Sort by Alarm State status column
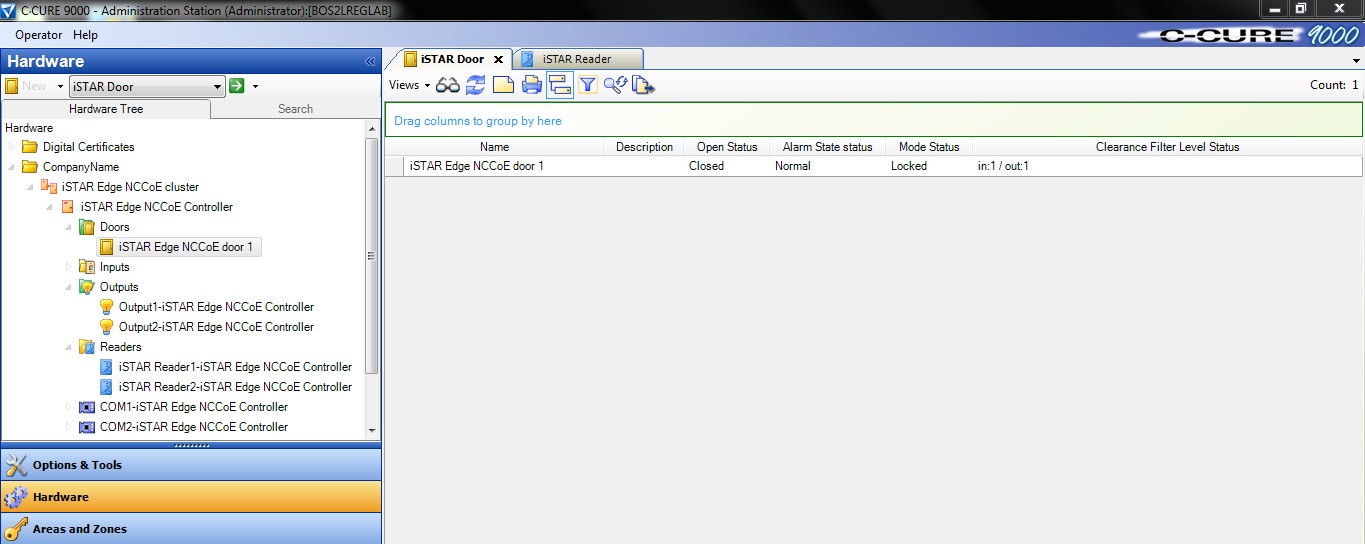 click(x=827, y=147)
